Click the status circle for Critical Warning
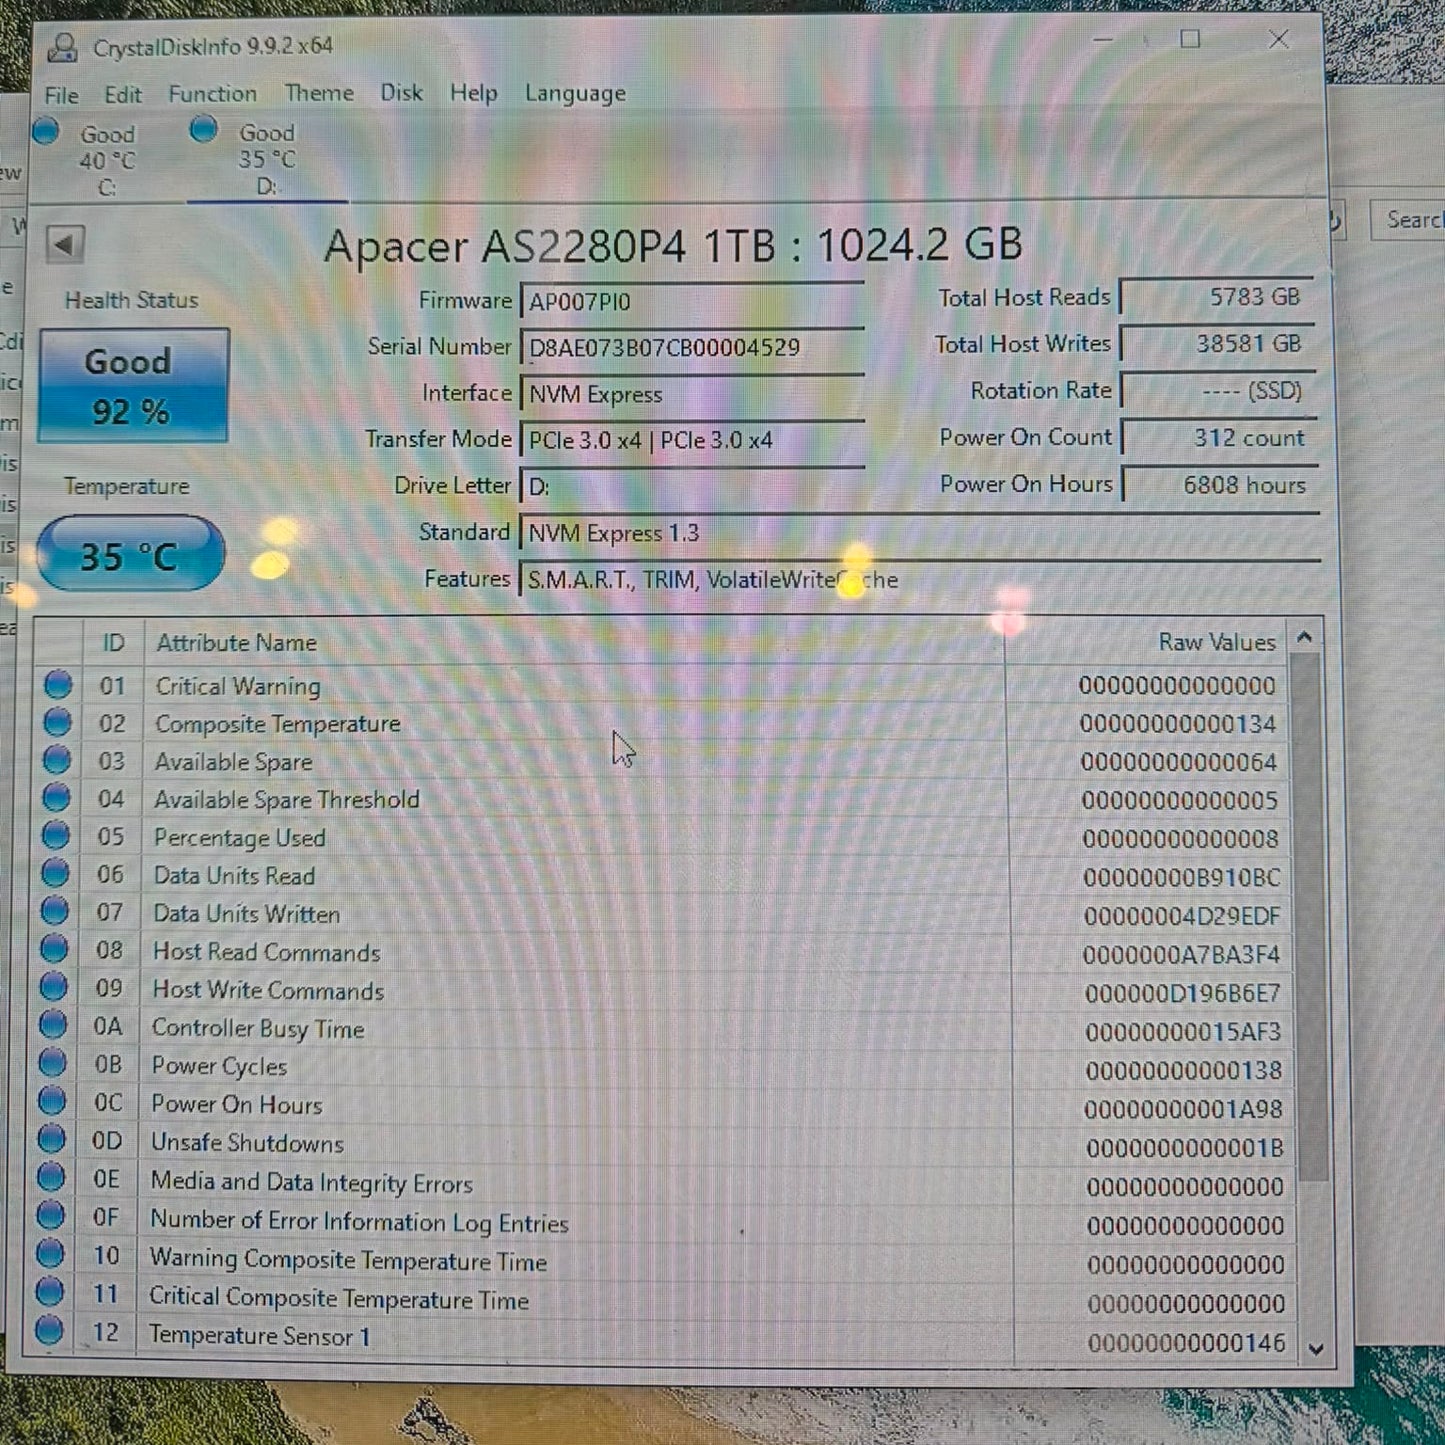 pos(58,685)
